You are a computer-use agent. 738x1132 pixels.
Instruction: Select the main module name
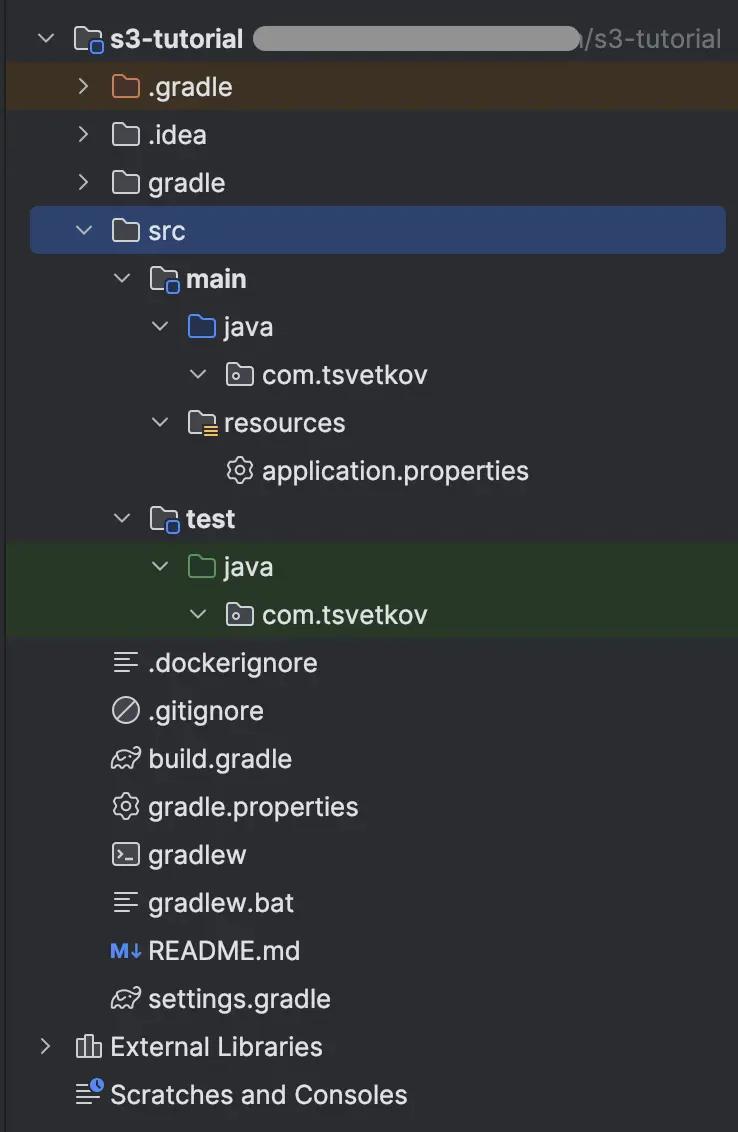coord(216,279)
